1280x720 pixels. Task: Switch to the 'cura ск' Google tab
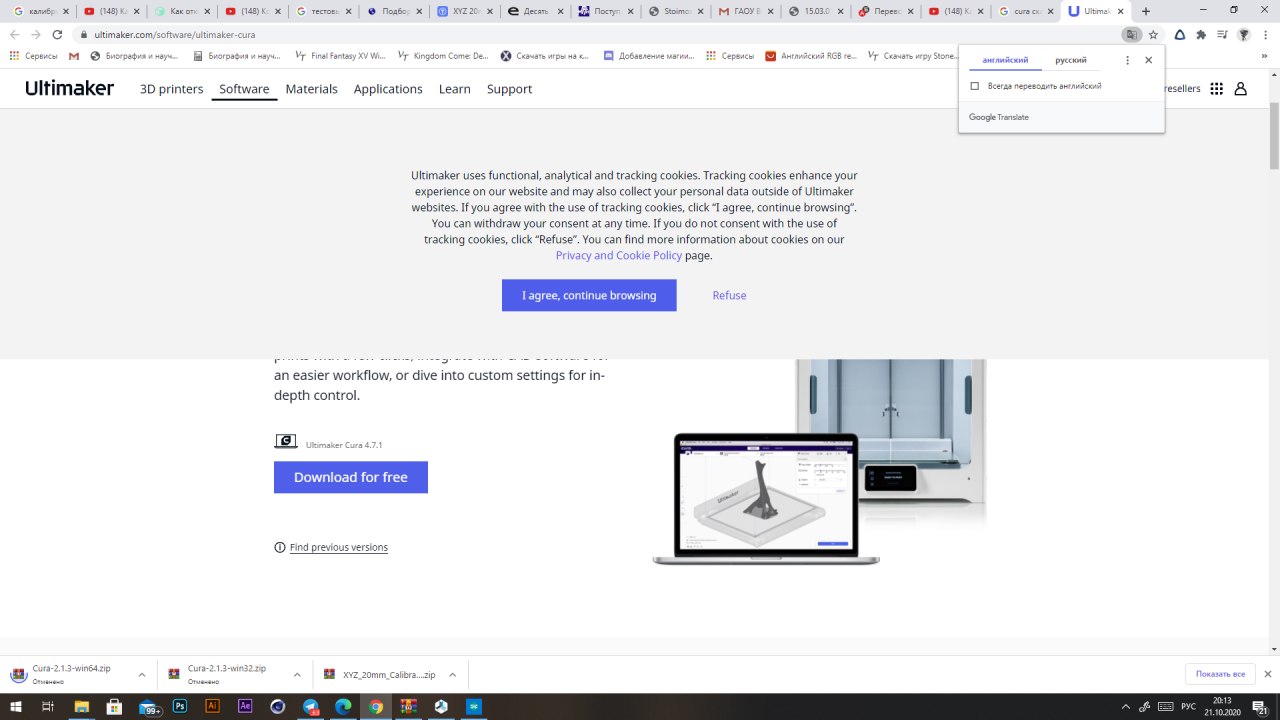click(1026, 11)
